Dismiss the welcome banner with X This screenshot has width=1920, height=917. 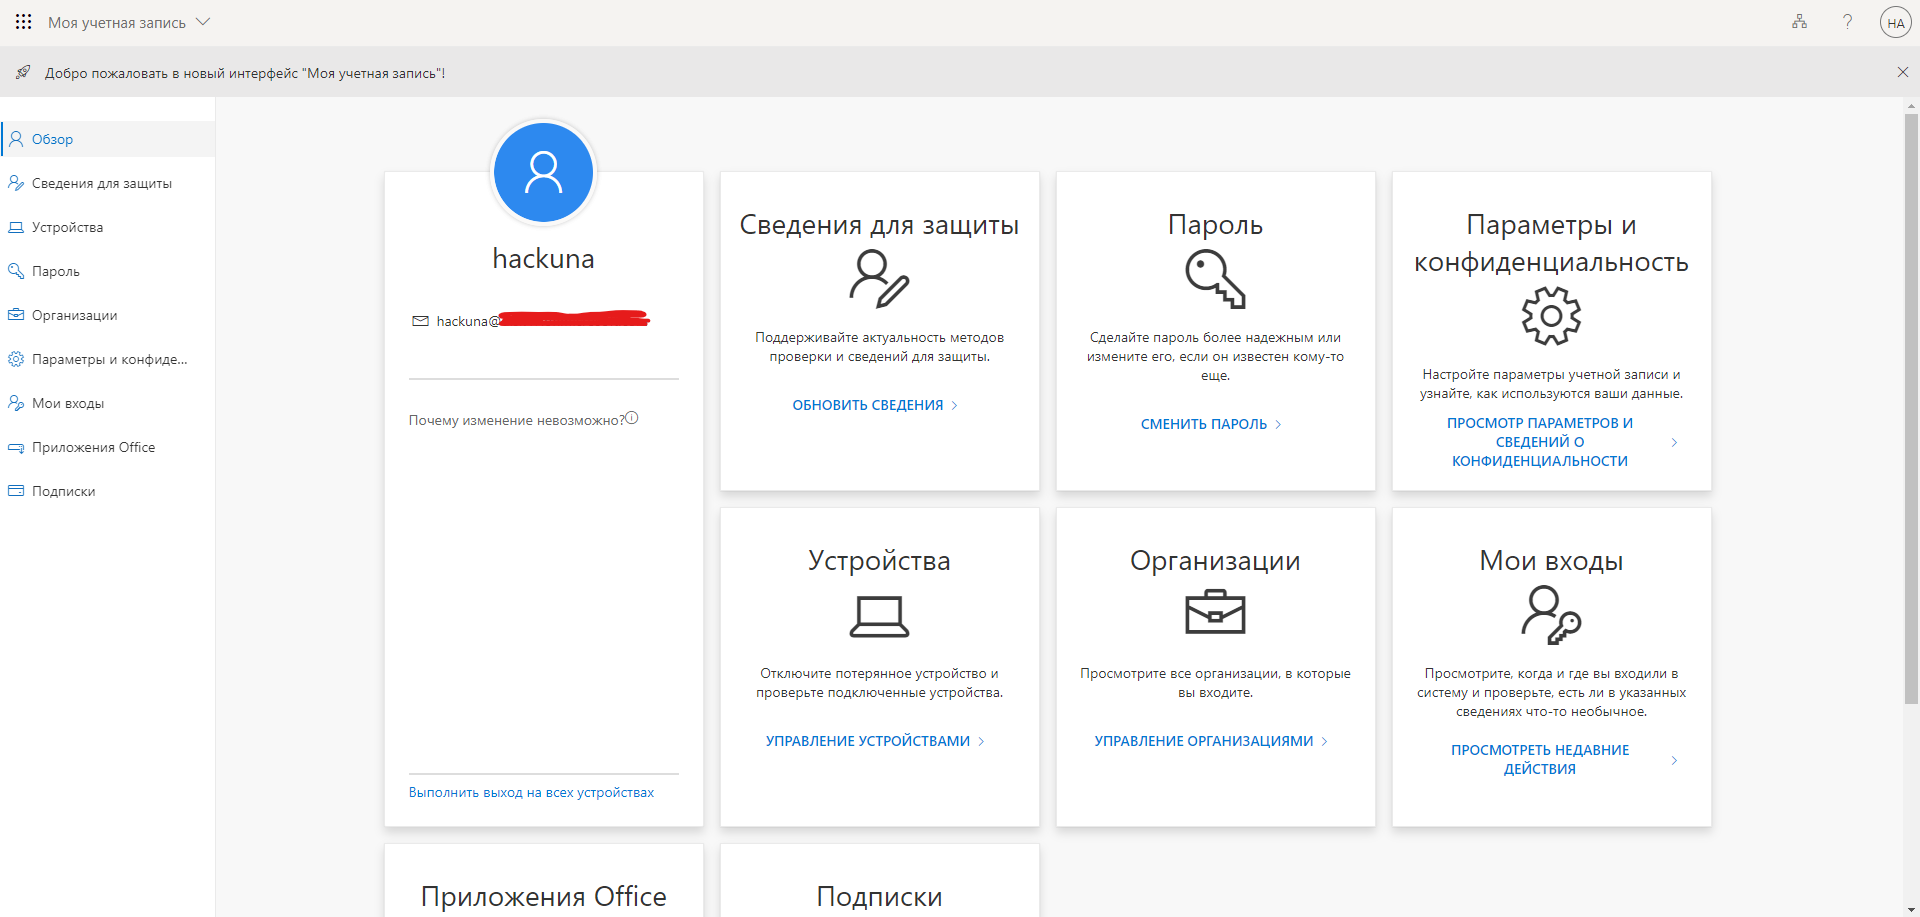click(x=1902, y=72)
